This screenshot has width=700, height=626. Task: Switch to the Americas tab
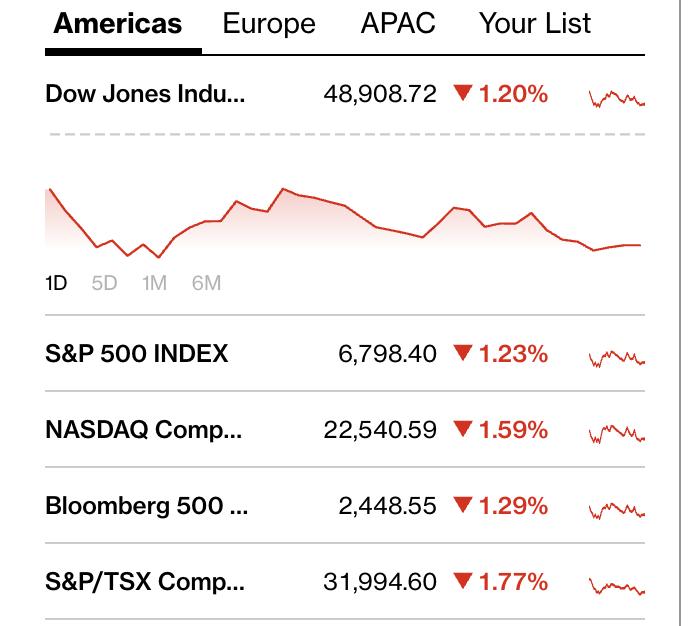pyautogui.click(x=118, y=24)
